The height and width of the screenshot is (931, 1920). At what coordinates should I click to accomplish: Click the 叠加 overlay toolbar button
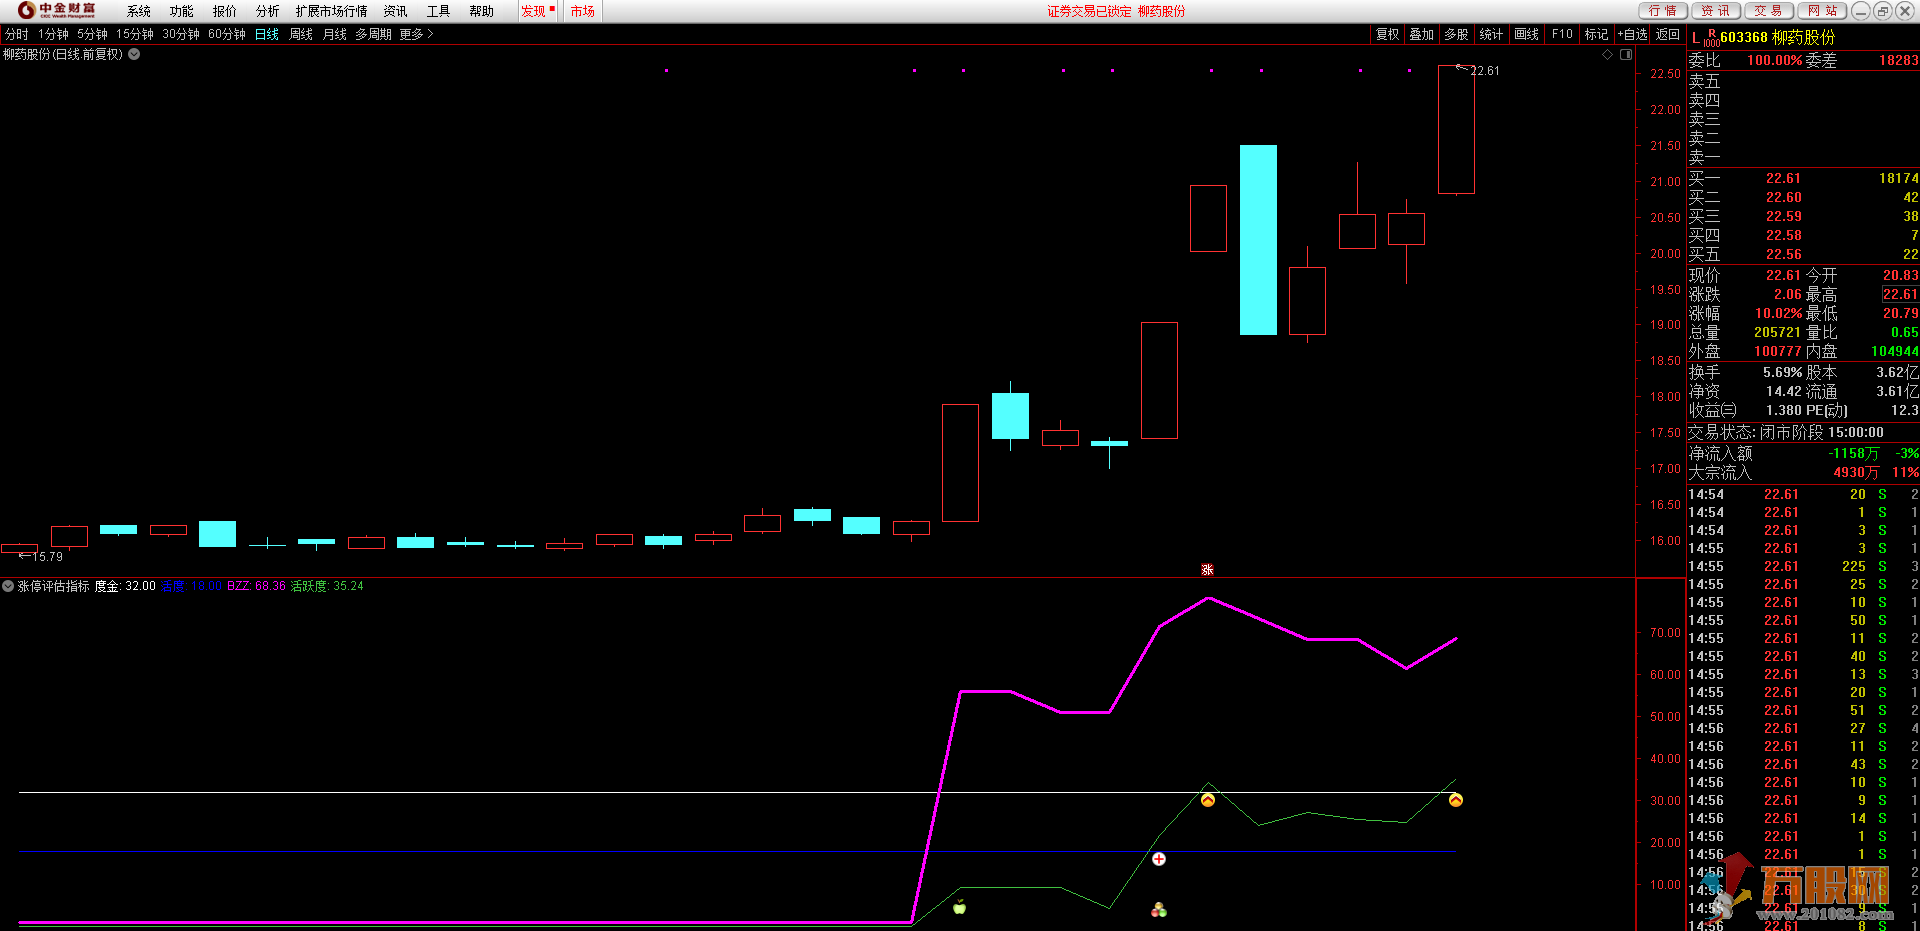[x=1422, y=34]
